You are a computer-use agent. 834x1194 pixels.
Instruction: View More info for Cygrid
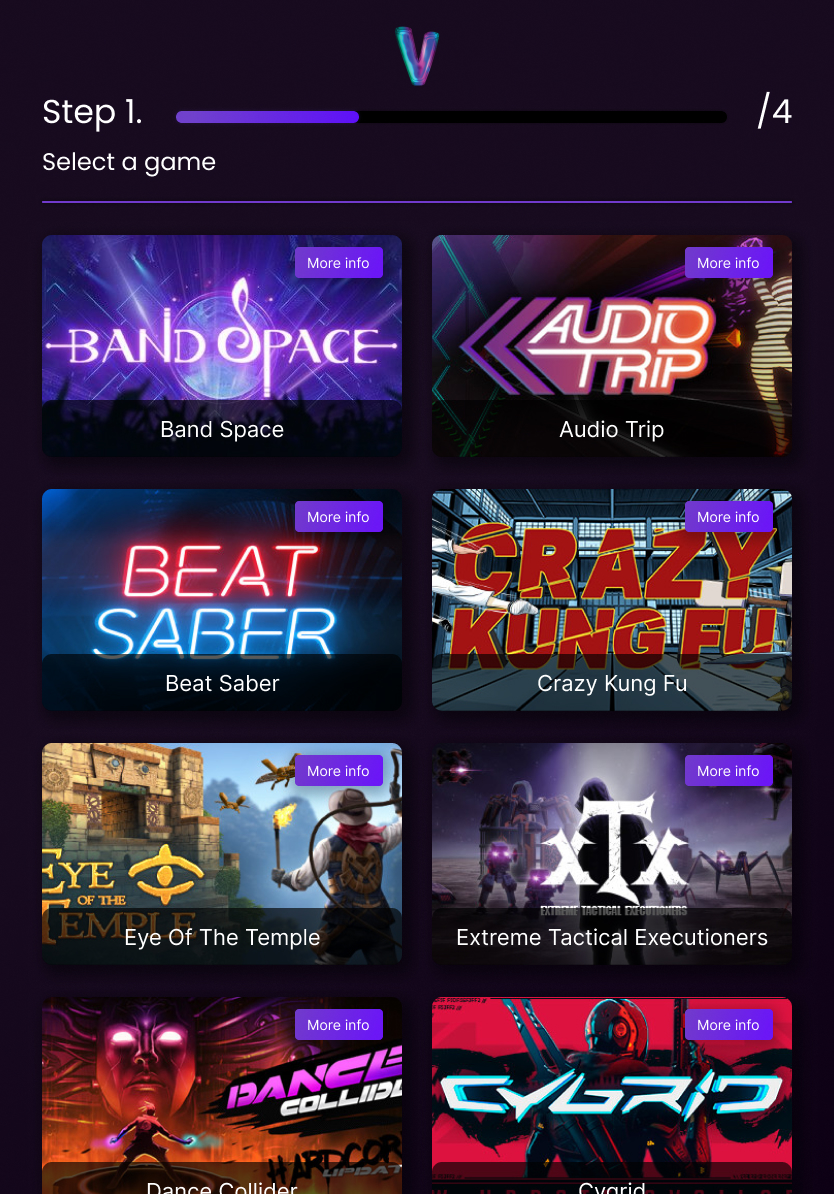click(728, 1025)
